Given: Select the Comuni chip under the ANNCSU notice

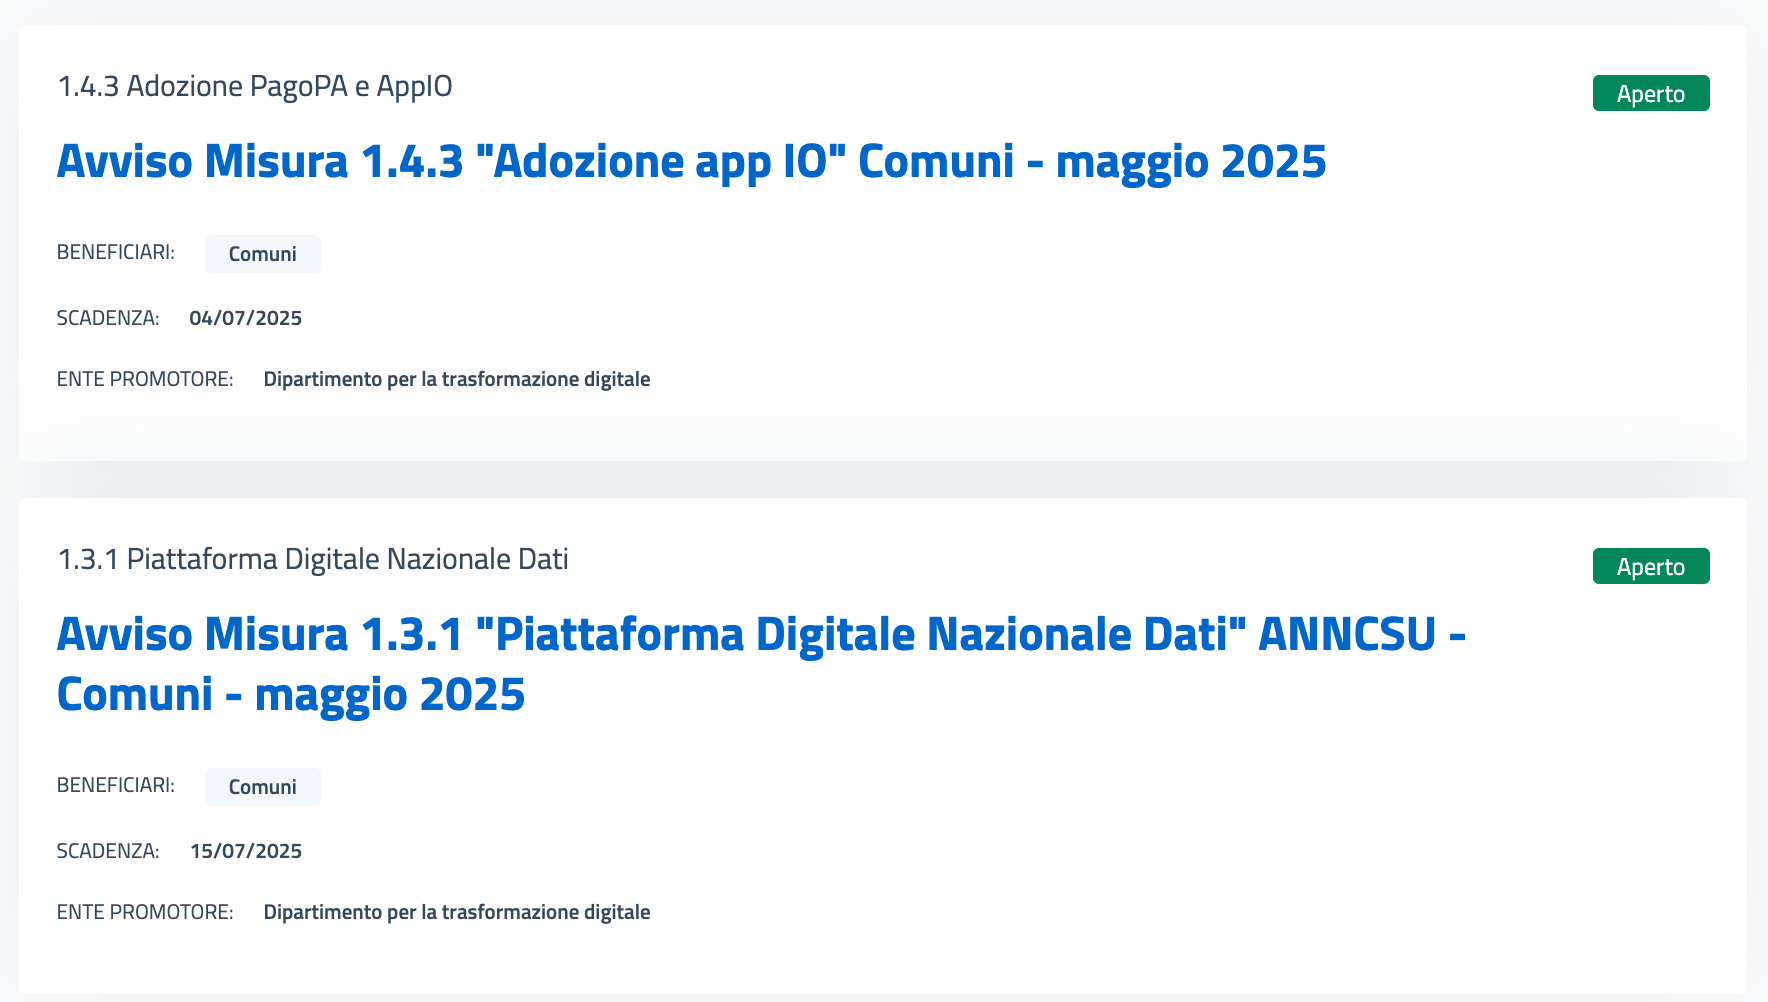Looking at the screenshot, I should 263,787.
